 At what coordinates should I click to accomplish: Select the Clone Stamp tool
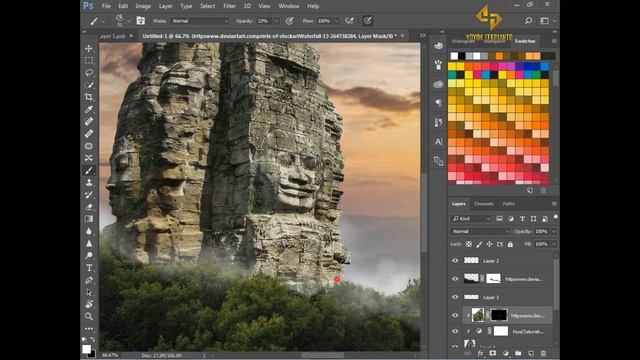coord(89,182)
